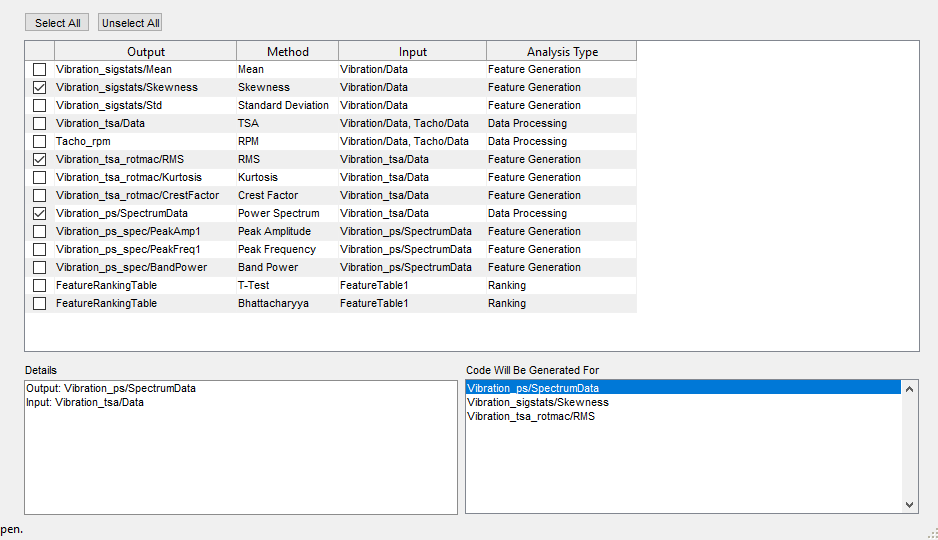Click scroll up arrow in code list
938x540 pixels.
[909, 389]
